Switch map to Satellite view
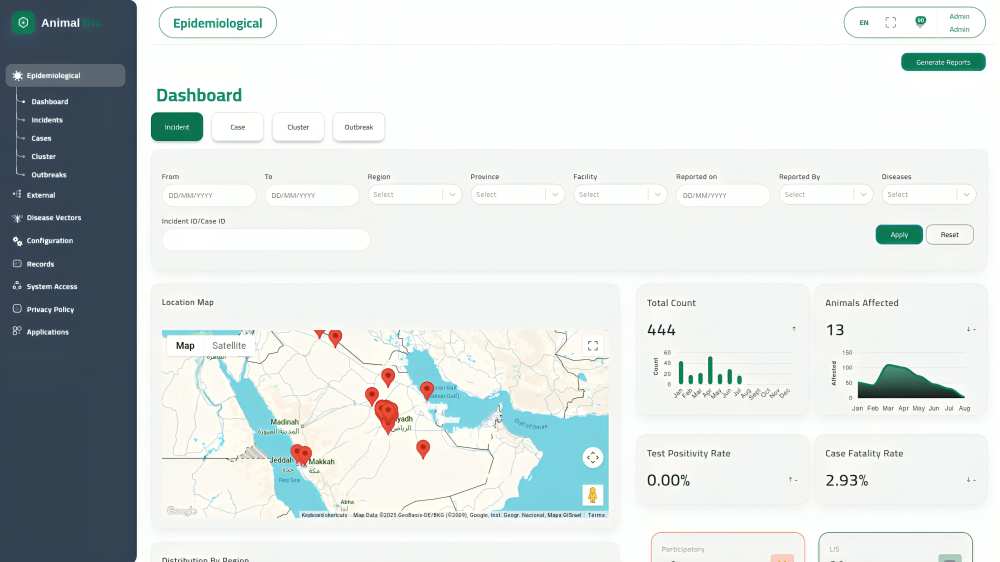1000x562 pixels. pyautogui.click(x=228, y=346)
